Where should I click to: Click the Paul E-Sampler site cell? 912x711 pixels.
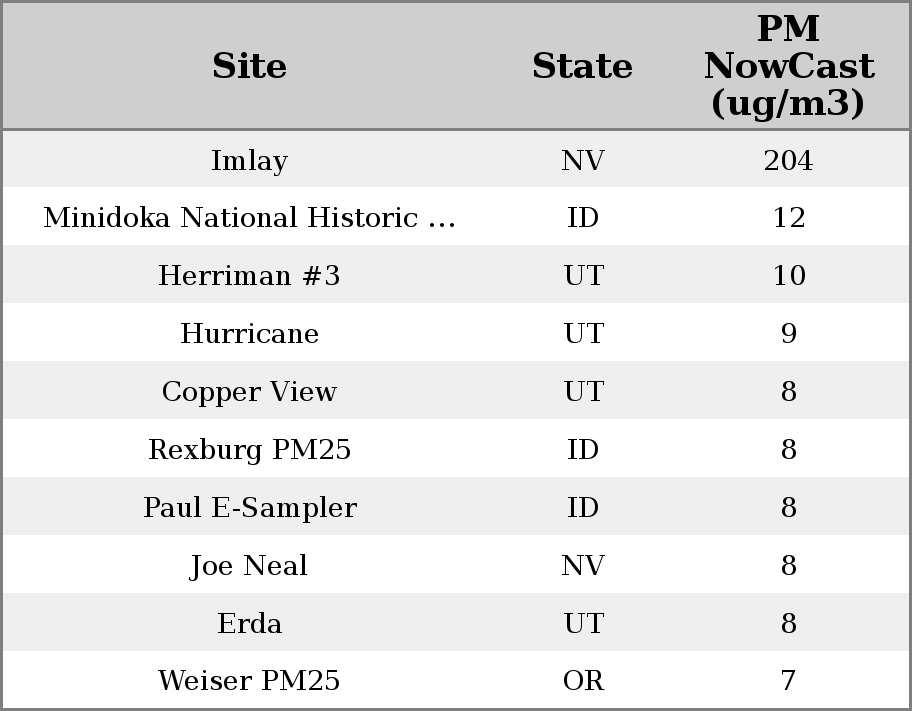point(249,508)
